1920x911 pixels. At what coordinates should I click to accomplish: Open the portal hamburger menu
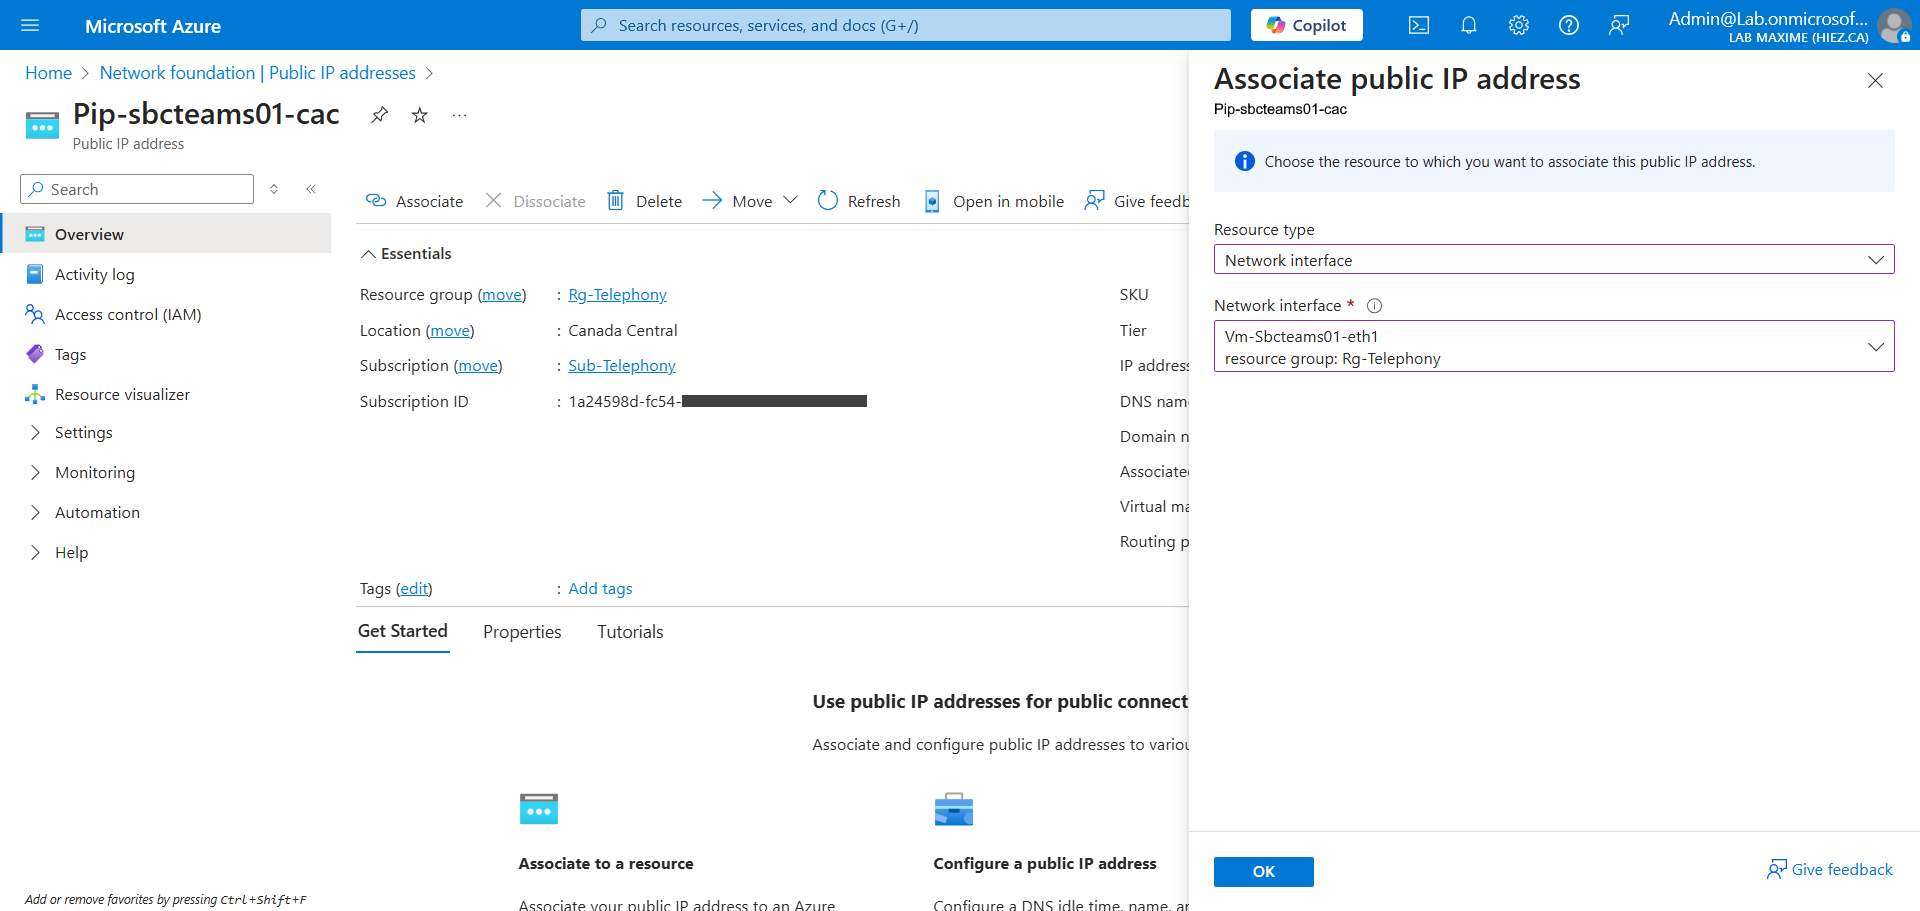pos(30,26)
